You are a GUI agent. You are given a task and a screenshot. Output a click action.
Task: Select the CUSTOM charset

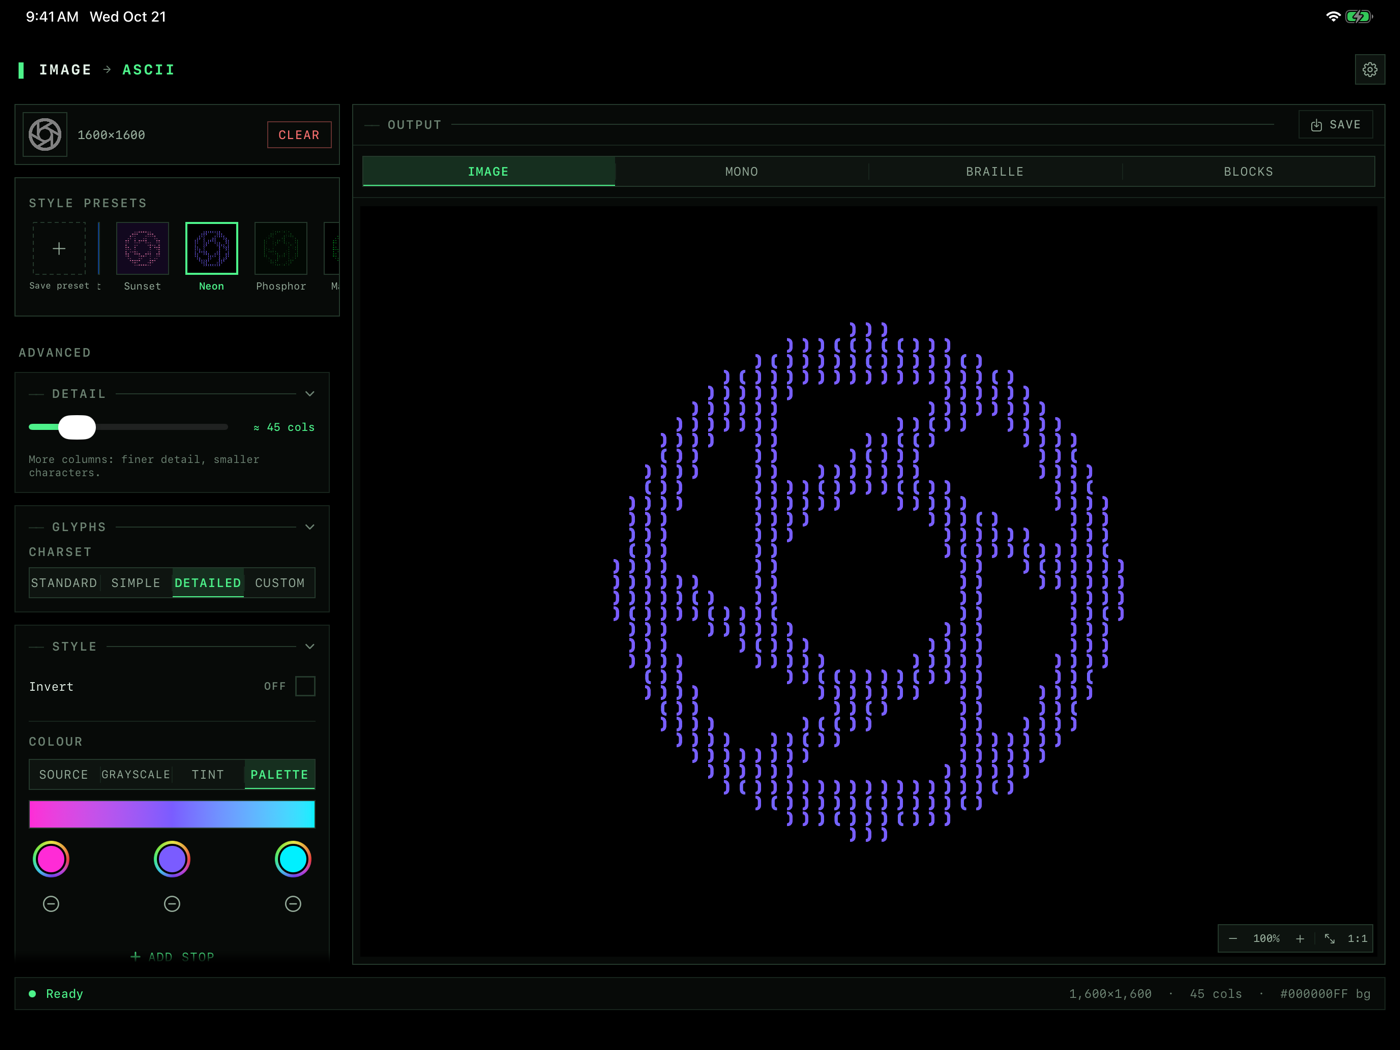click(x=280, y=583)
